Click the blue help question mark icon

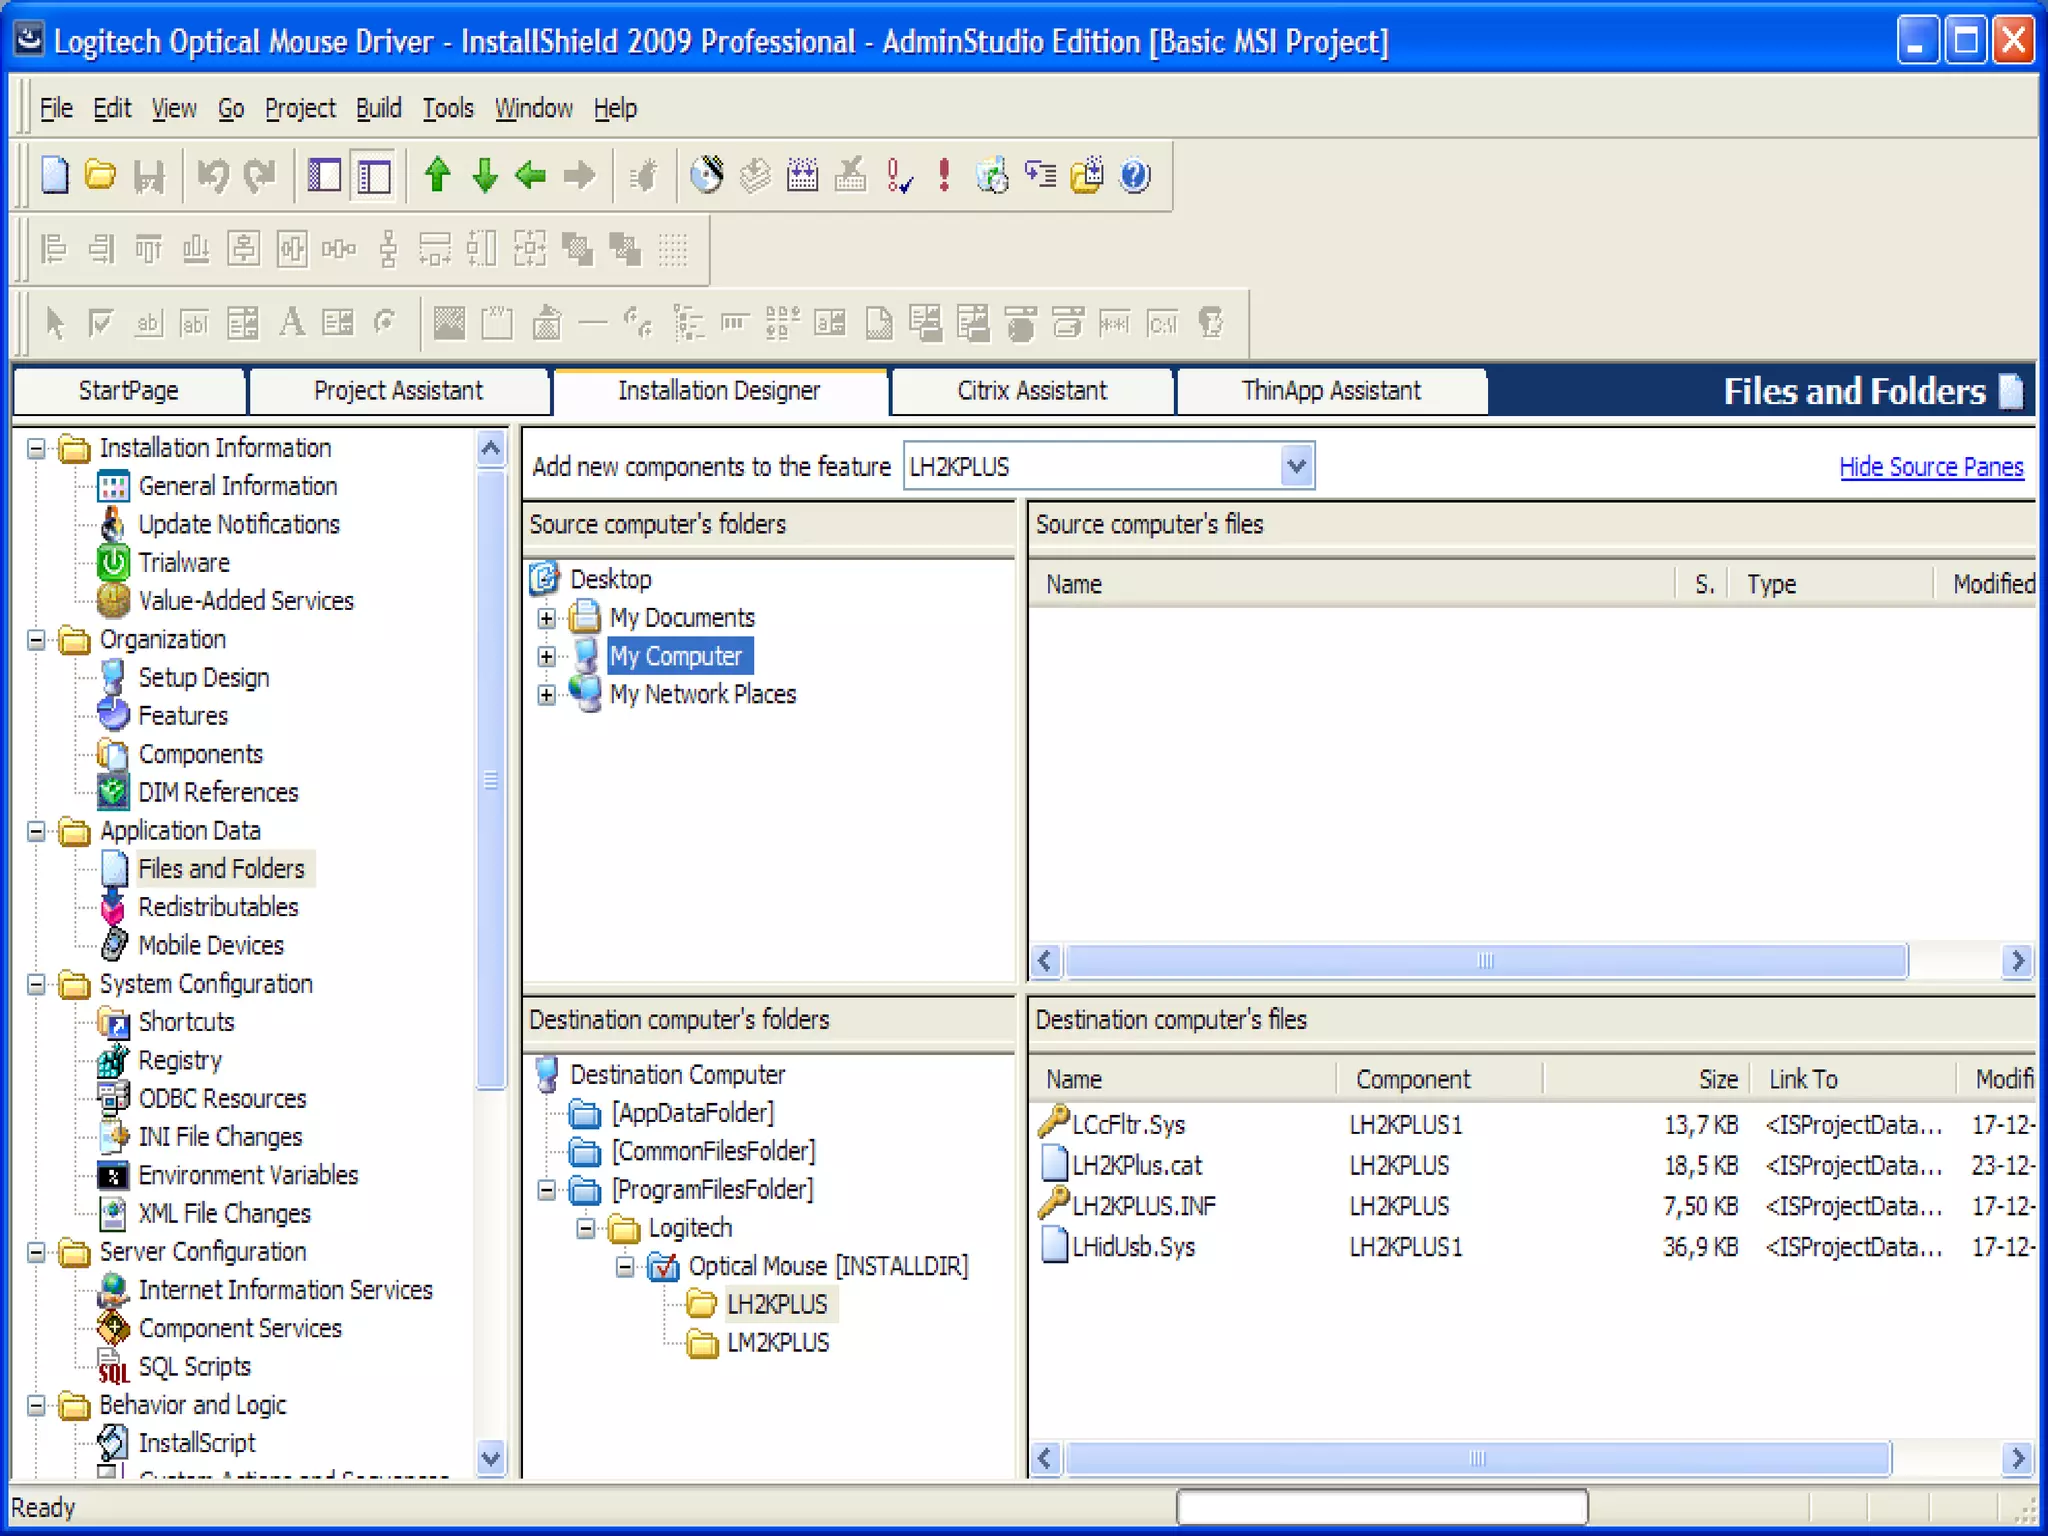[1135, 176]
